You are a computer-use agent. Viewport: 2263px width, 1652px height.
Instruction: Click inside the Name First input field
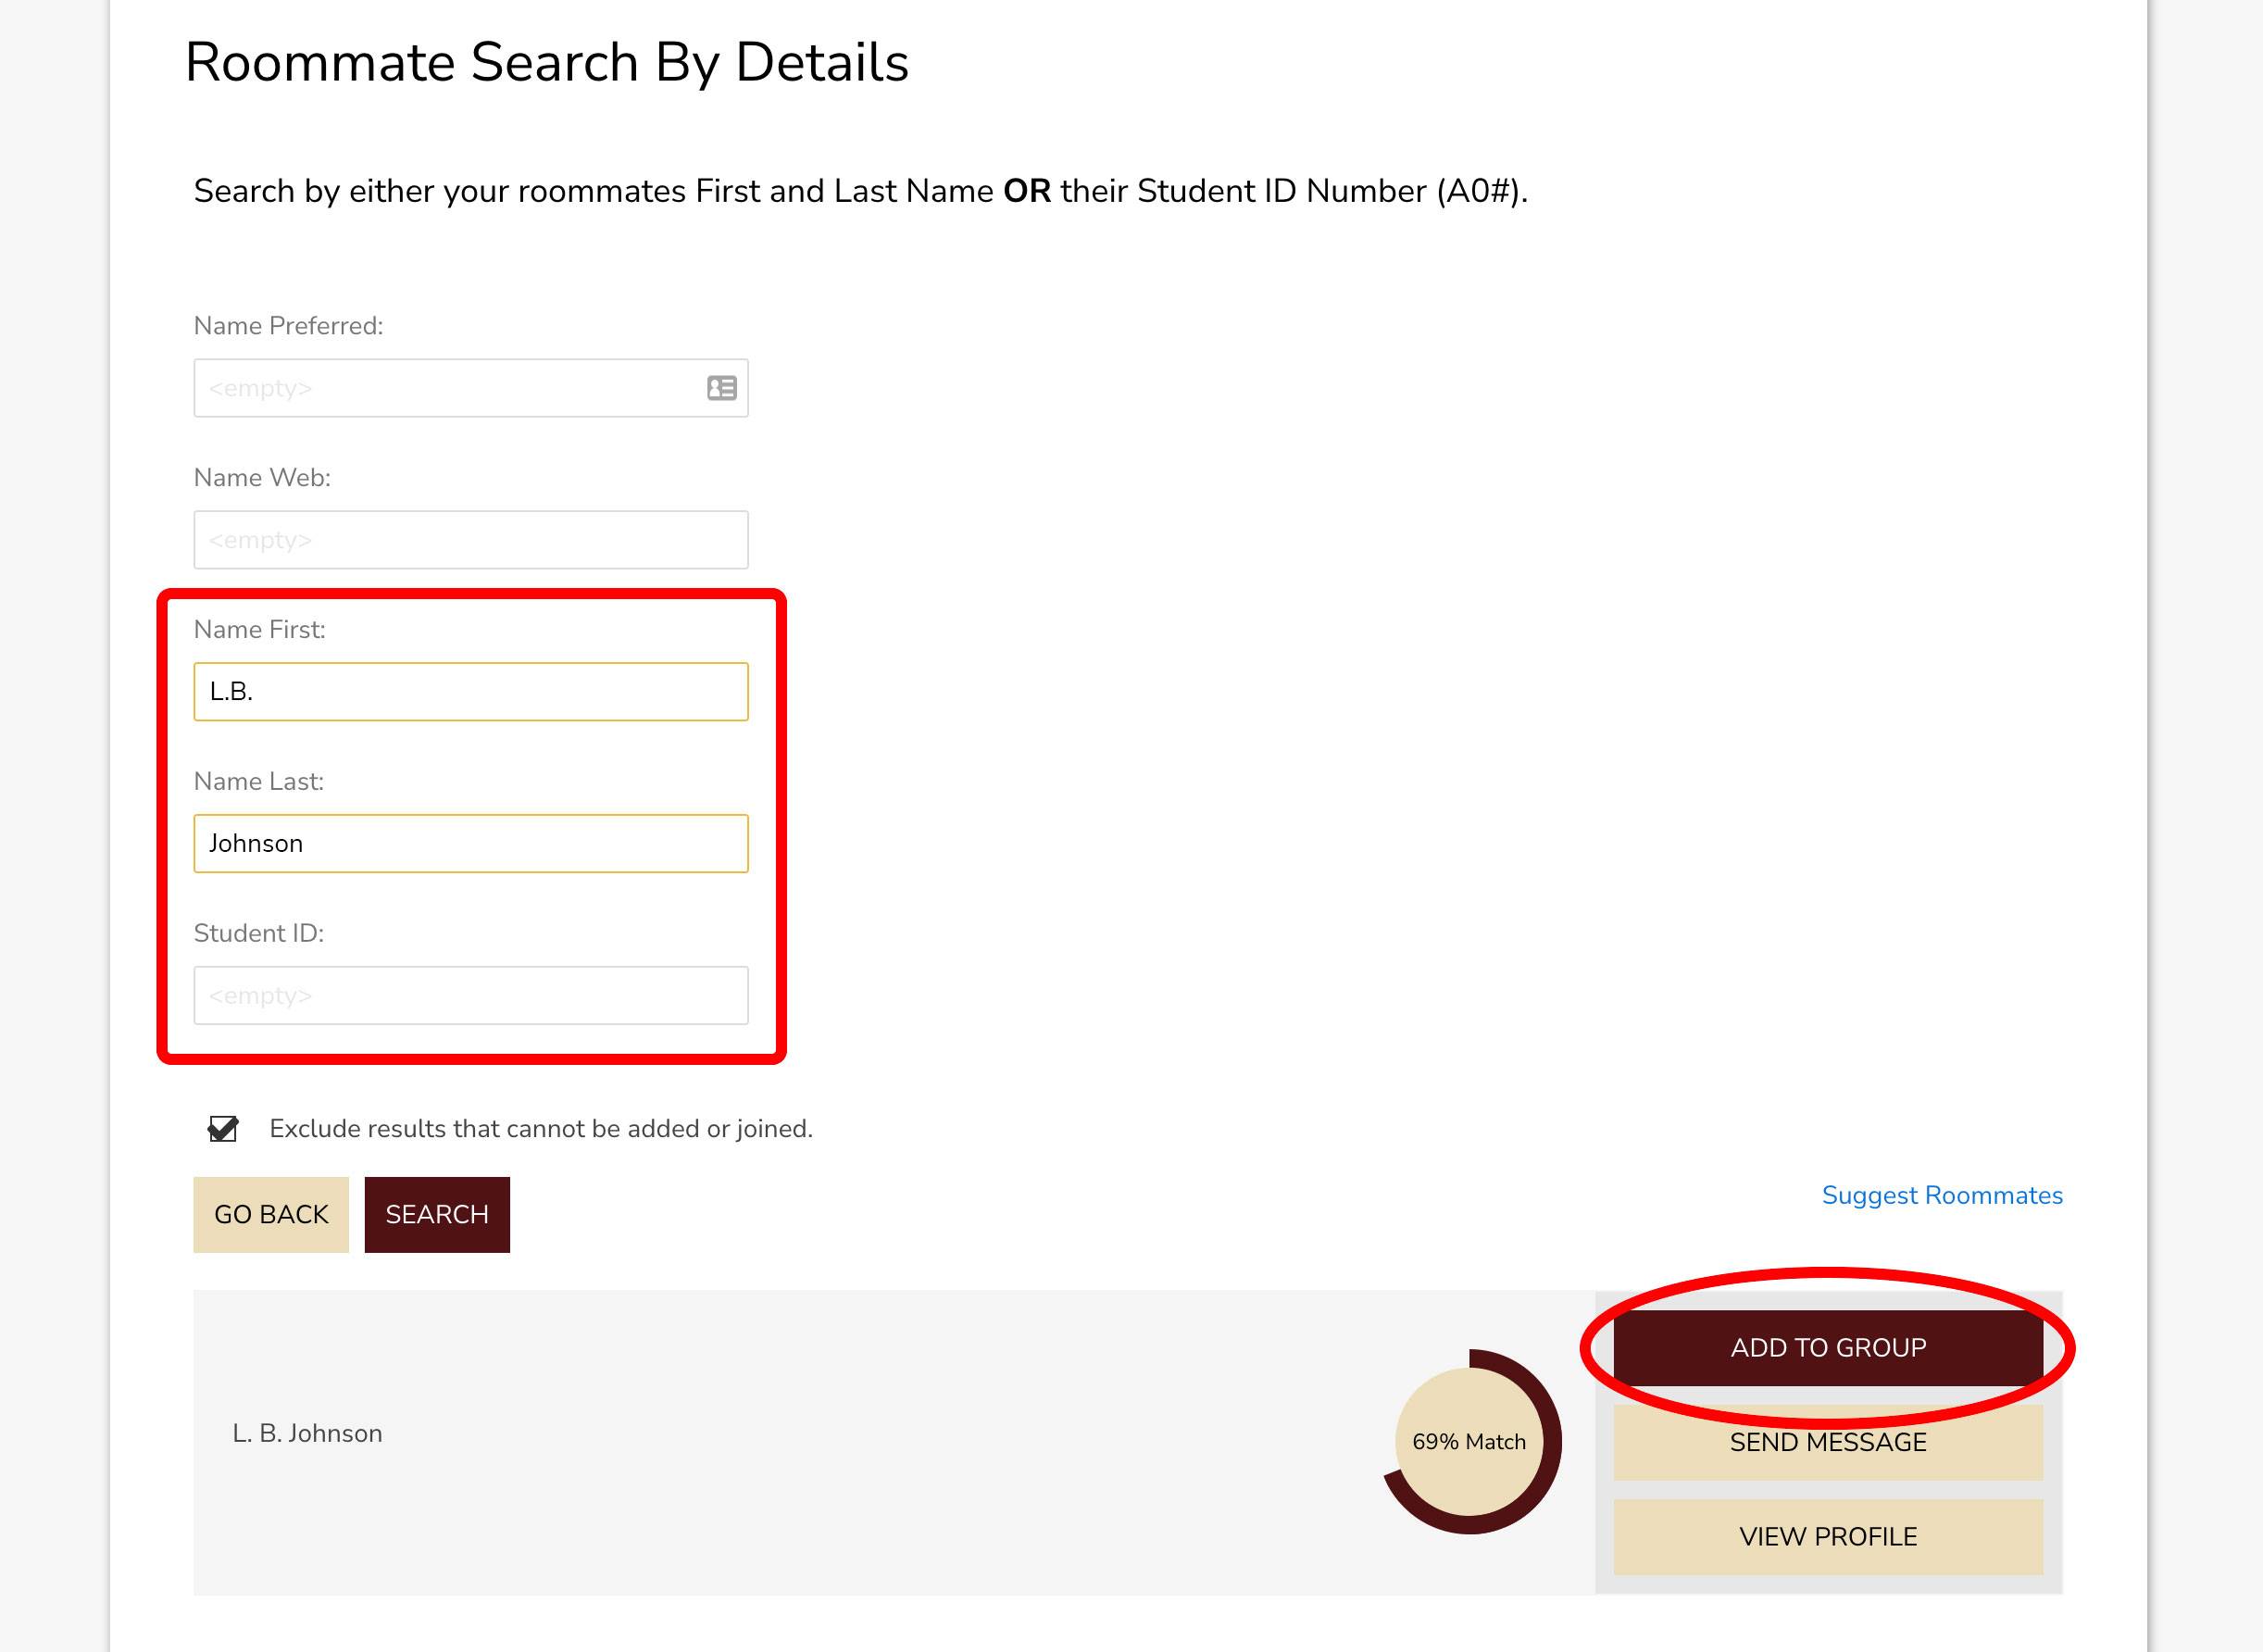tap(469, 691)
